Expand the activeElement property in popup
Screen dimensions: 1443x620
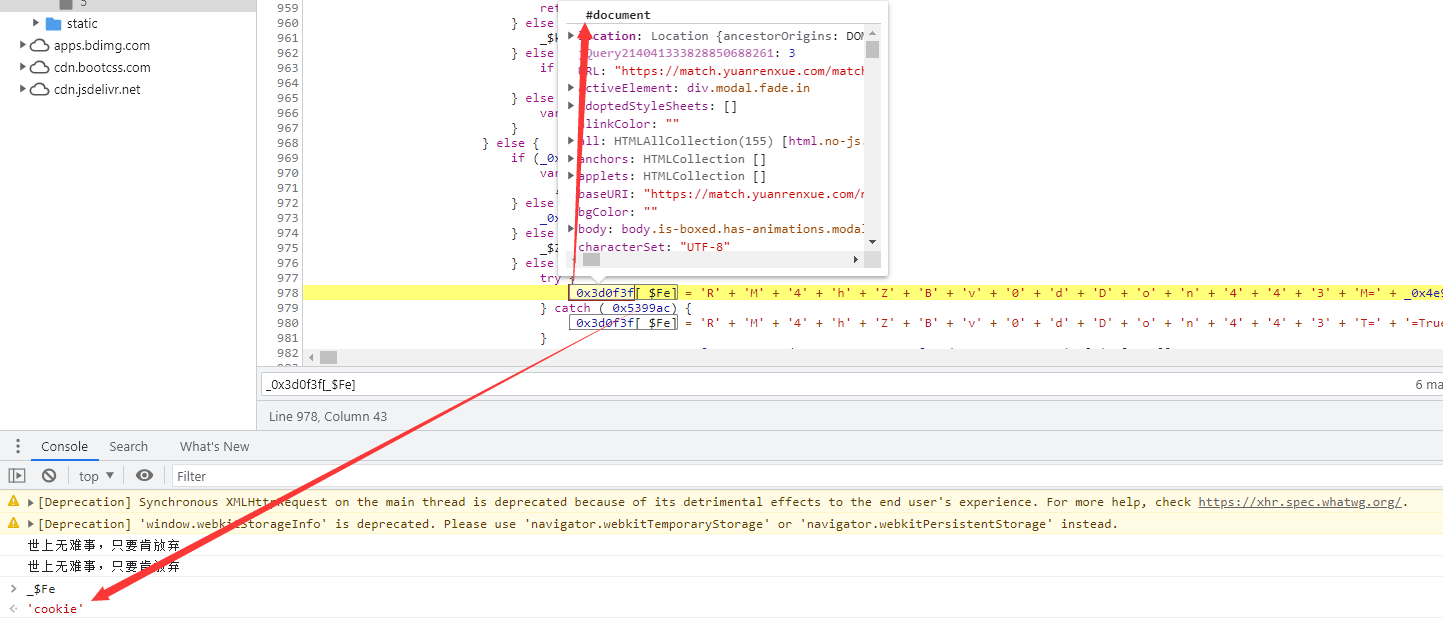(x=571, y=88)
